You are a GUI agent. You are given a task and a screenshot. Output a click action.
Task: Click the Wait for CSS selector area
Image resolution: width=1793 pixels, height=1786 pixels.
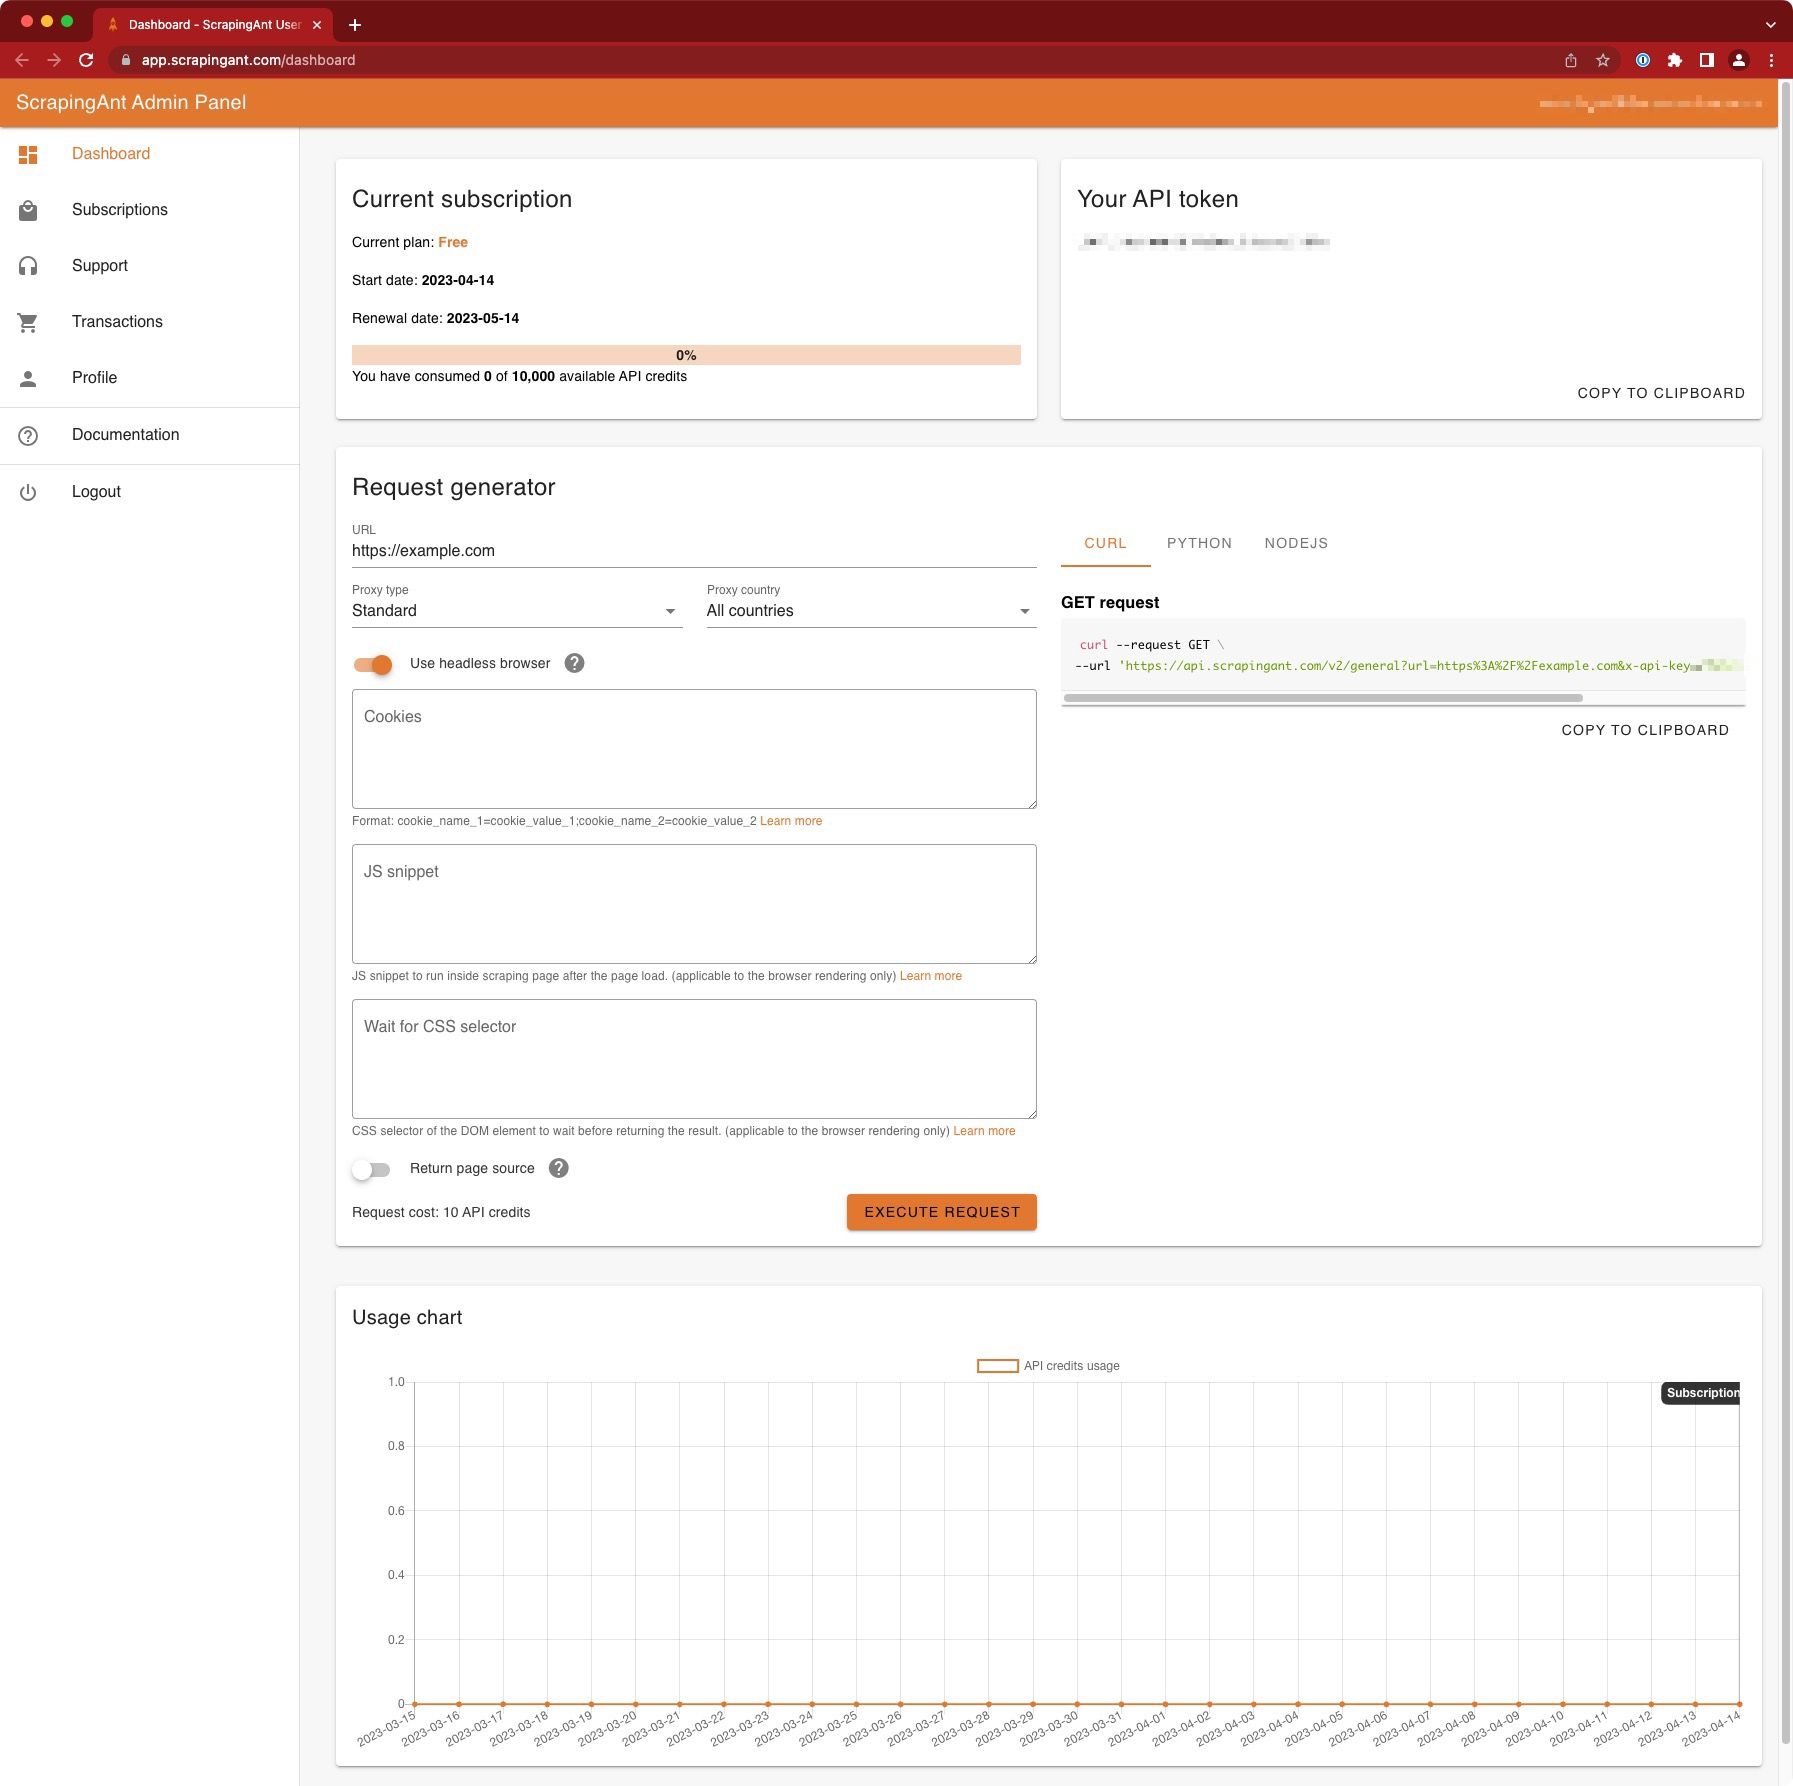694,1059
